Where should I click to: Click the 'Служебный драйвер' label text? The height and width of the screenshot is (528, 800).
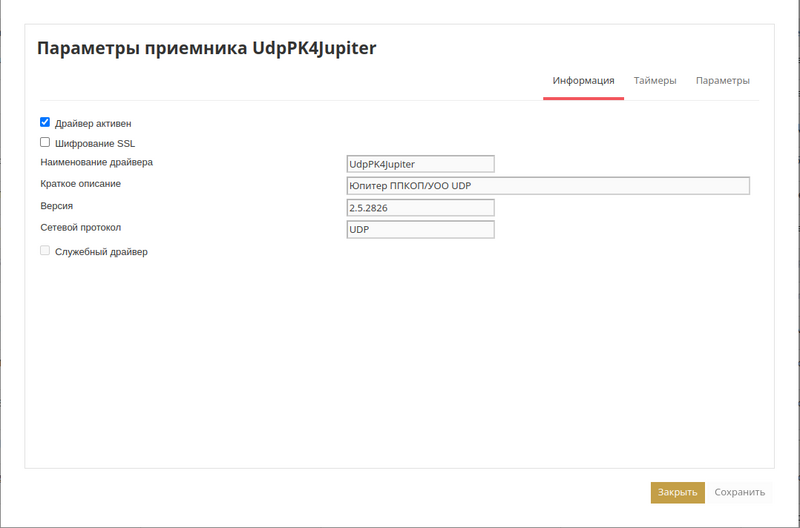[x=101, y=252]
